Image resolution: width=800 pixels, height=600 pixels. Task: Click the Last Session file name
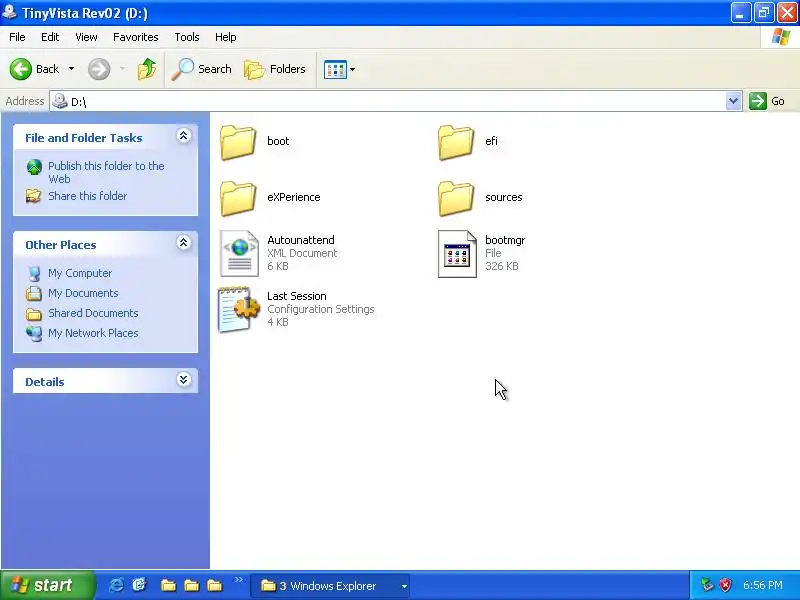pos(297,296)
